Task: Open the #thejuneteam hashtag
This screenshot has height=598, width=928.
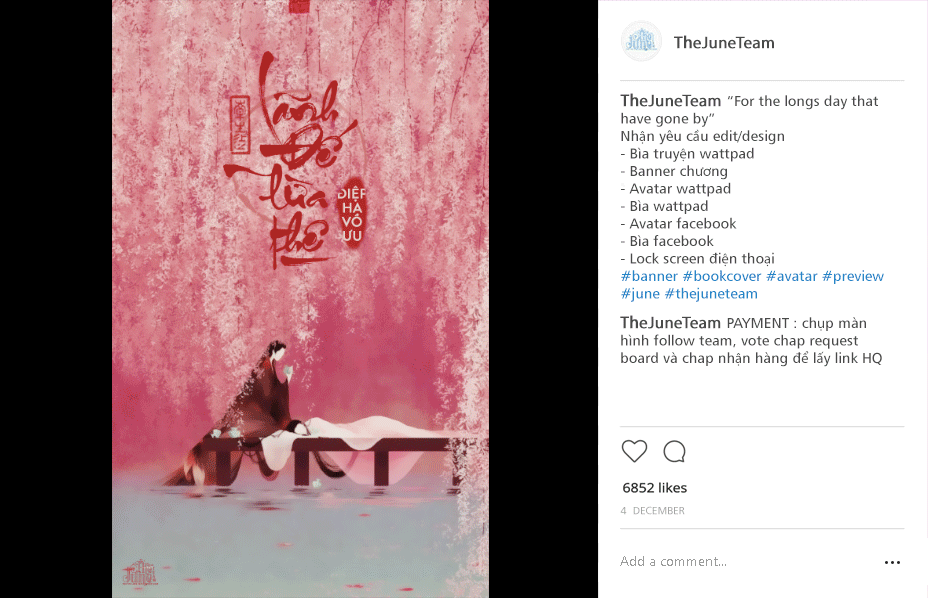Action: [x=711, y=294]
